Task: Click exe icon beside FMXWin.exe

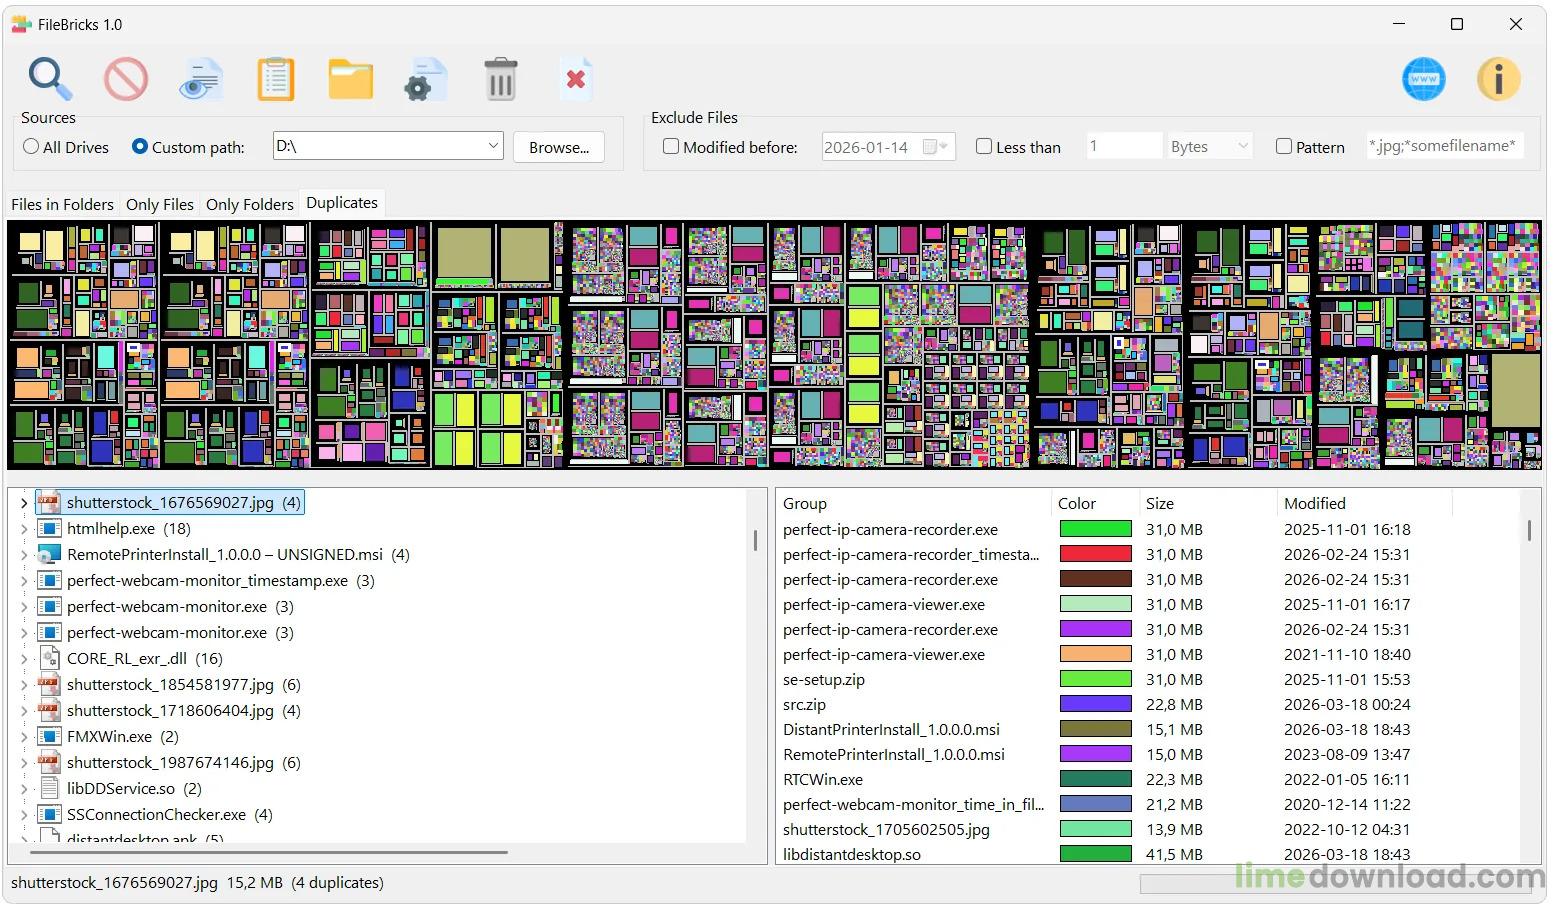Action: [x=49, y=736]
